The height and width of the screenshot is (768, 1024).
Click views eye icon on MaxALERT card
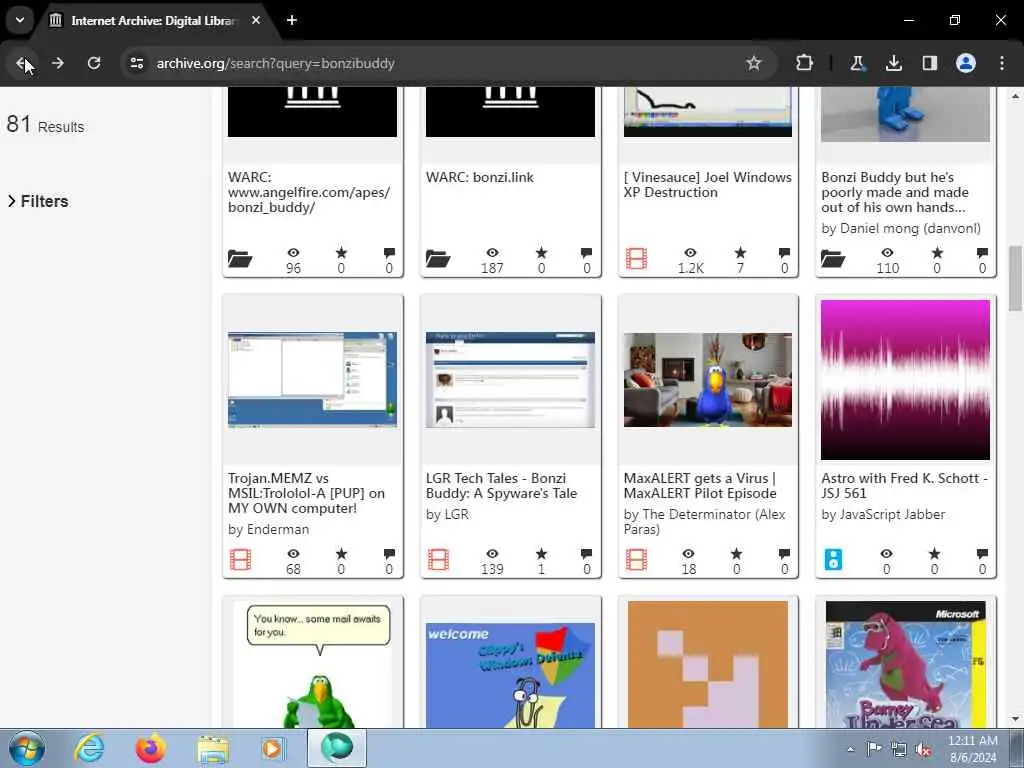[x=688, y=554]
